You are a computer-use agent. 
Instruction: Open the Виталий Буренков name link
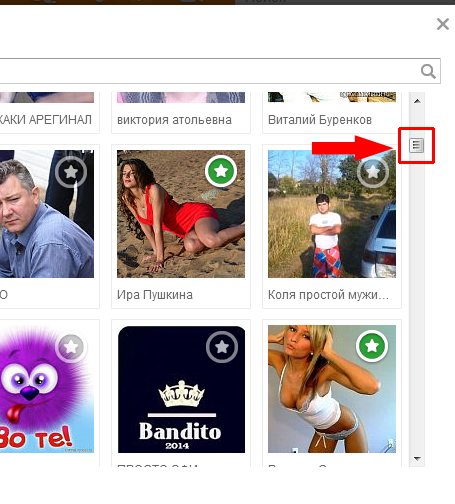pos(320,120)
